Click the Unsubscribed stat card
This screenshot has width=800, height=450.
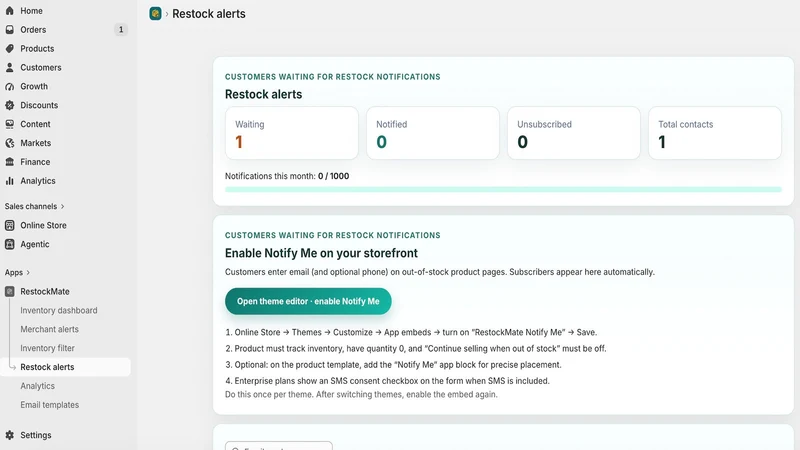pyautogui.click(x=573, y=133)
